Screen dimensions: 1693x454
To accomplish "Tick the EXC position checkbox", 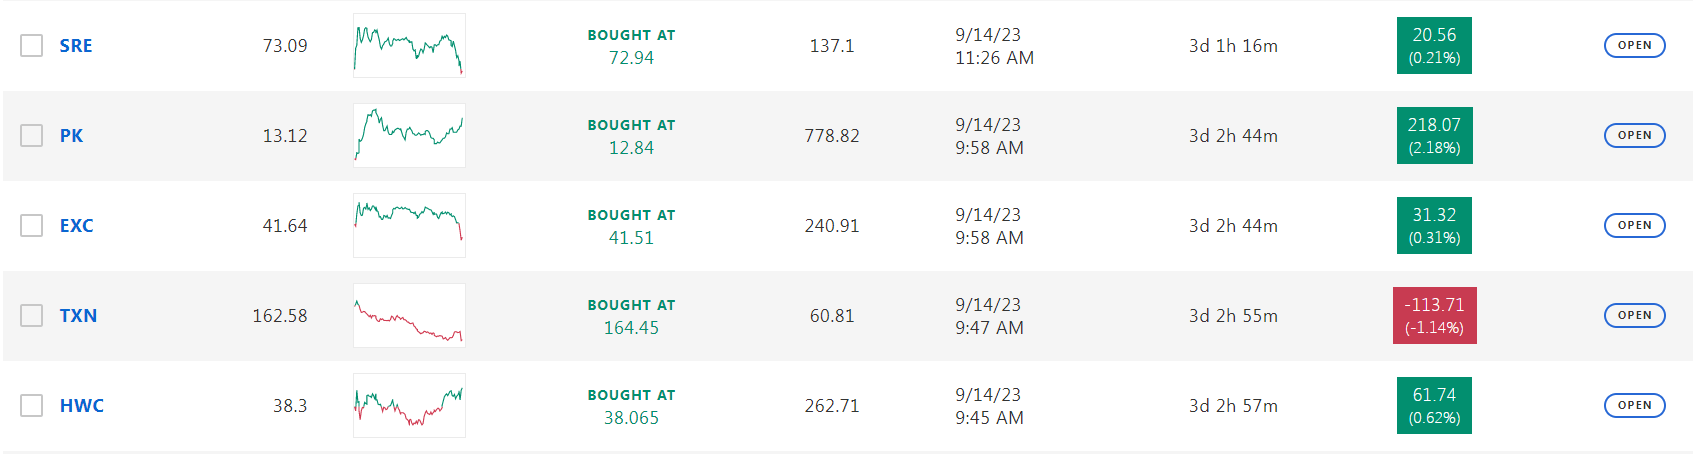I will click(x=32, y=226).
